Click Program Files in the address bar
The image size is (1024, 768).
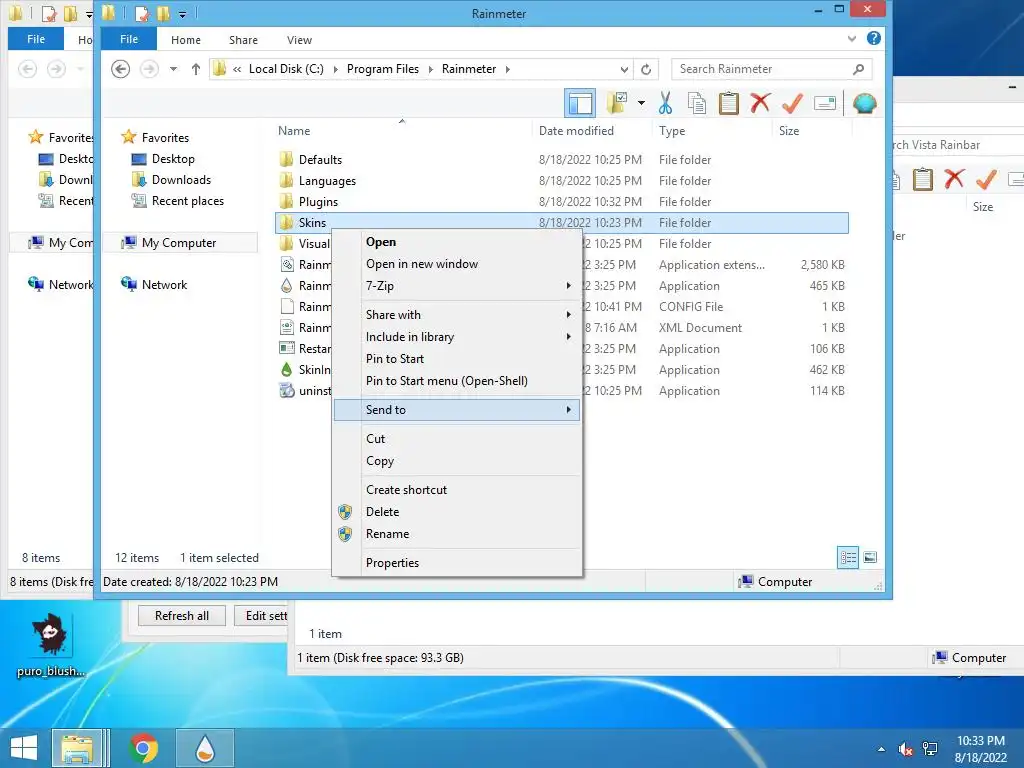[x=383, y=69]
